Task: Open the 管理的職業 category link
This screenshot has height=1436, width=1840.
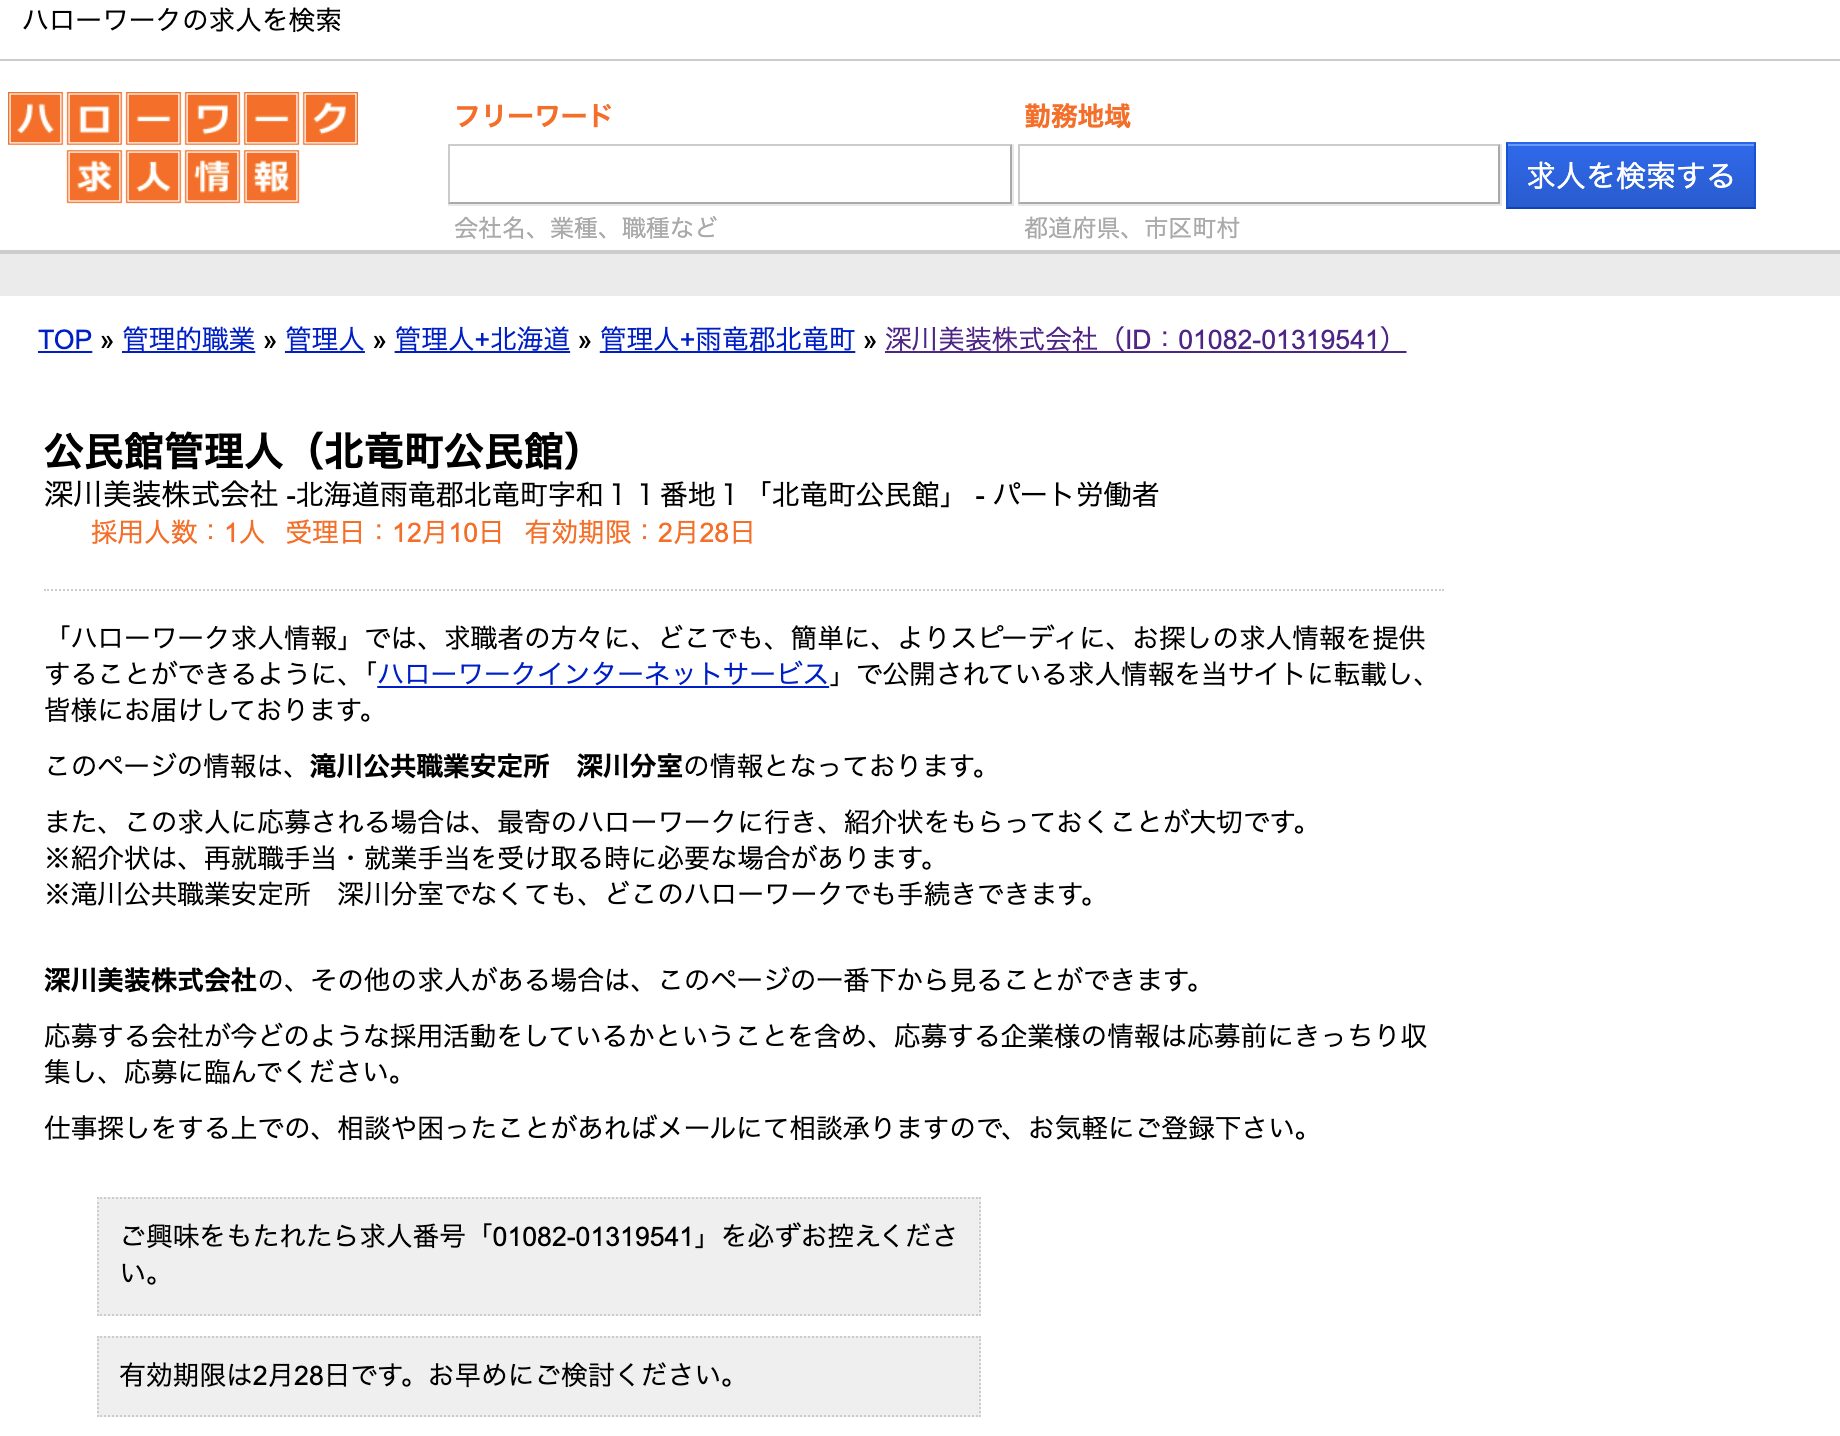Action: [x=187, y=341]
